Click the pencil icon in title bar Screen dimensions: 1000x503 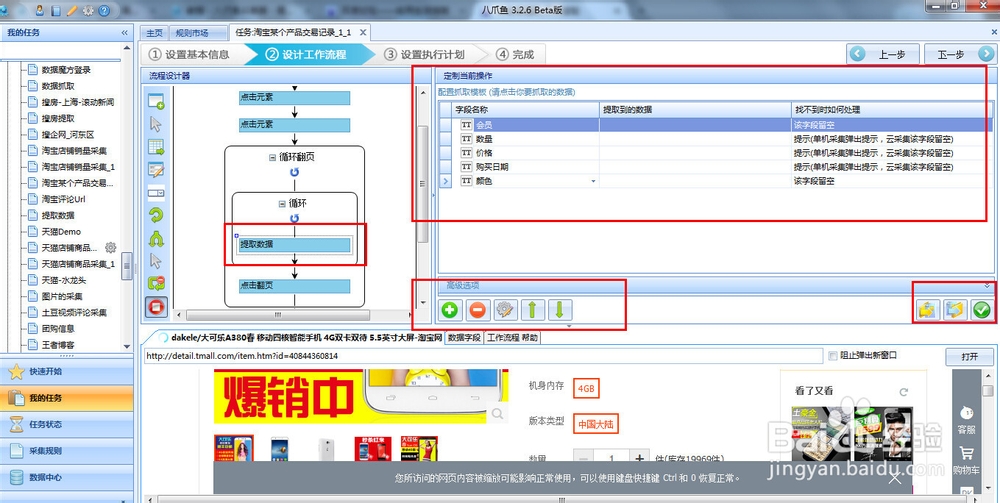pos(72,10)
